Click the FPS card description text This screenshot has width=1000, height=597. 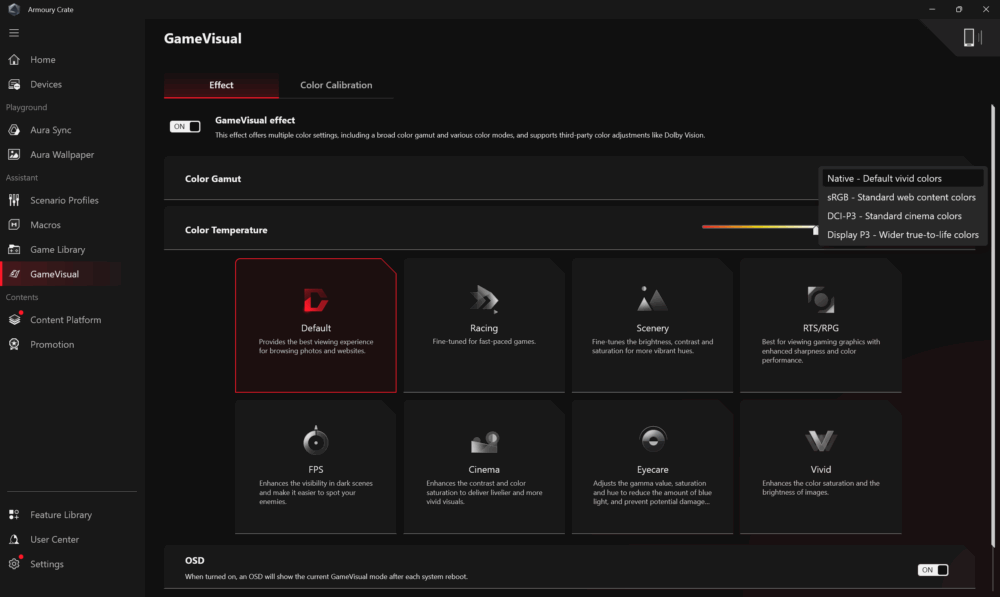click(316, 492)
